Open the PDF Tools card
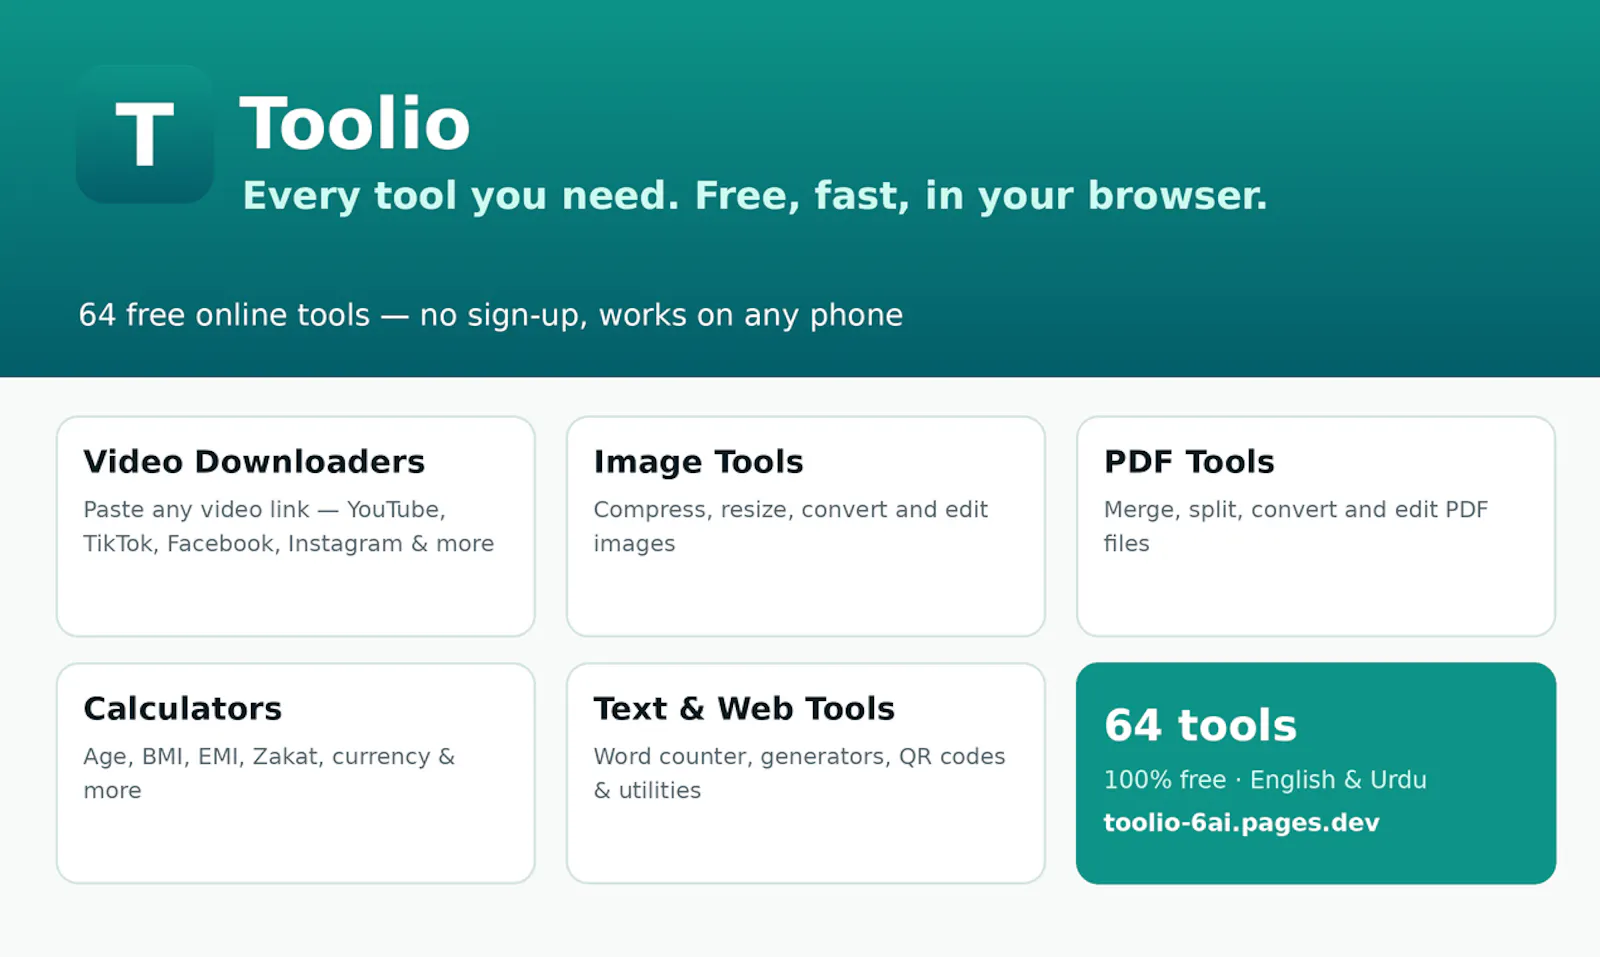 click(x=1316, y=526)
